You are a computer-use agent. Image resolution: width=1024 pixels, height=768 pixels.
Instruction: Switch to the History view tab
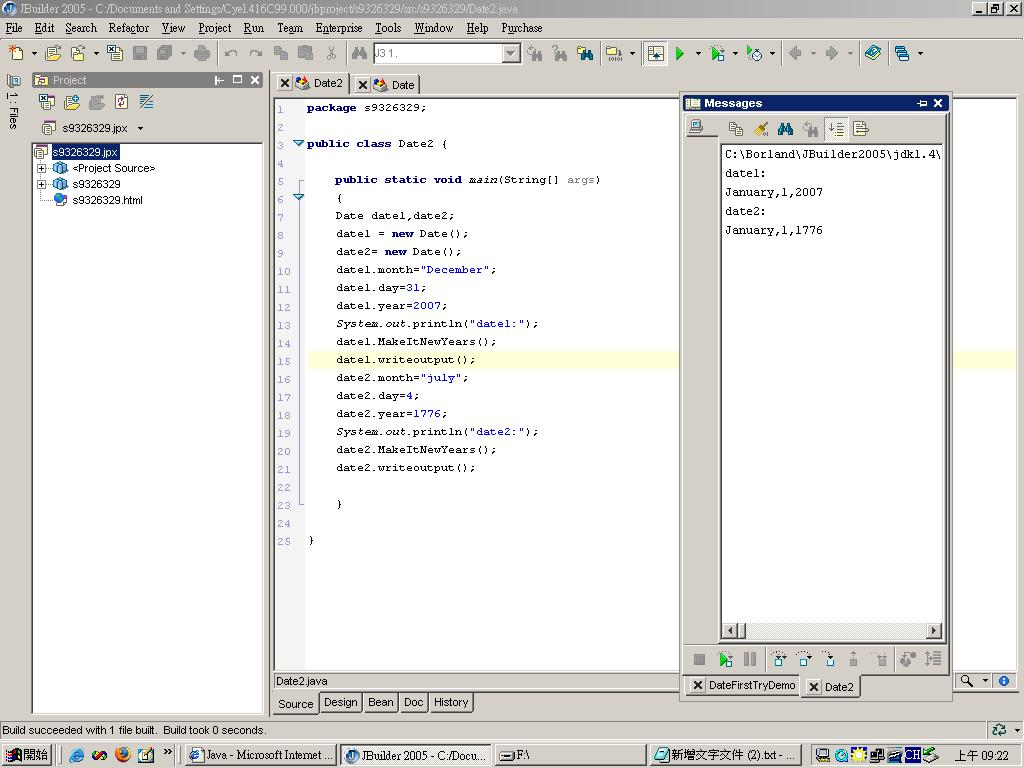coord(451,703)
